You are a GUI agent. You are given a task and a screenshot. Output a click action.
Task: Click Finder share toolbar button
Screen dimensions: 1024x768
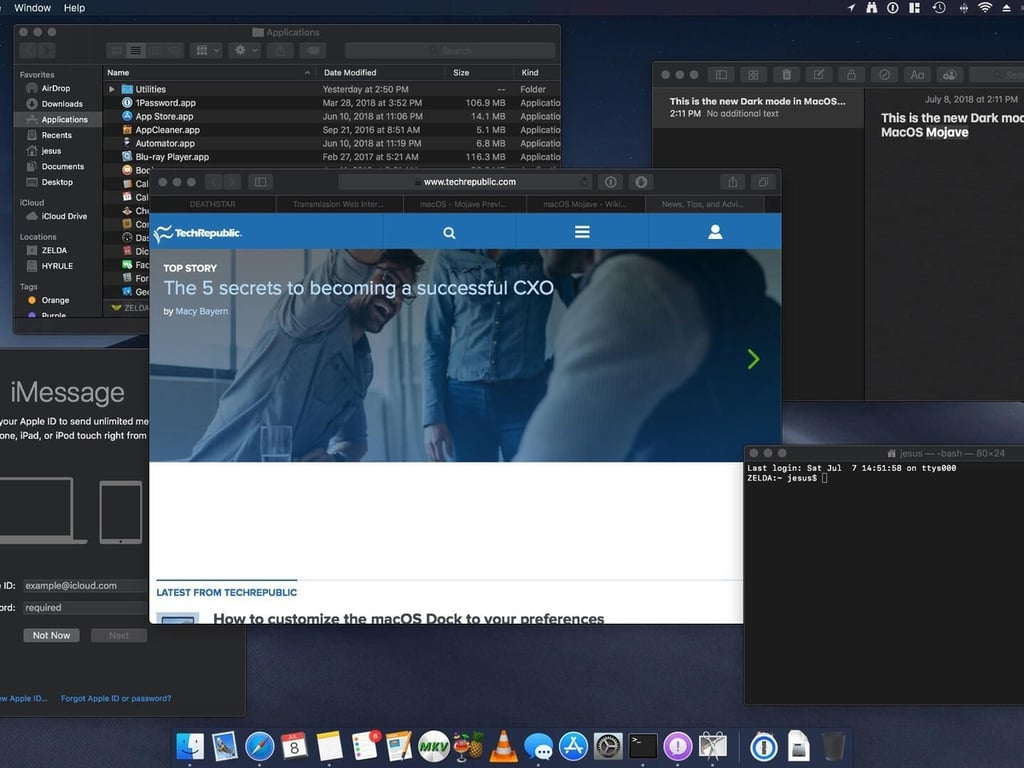[x=280, y=50]
